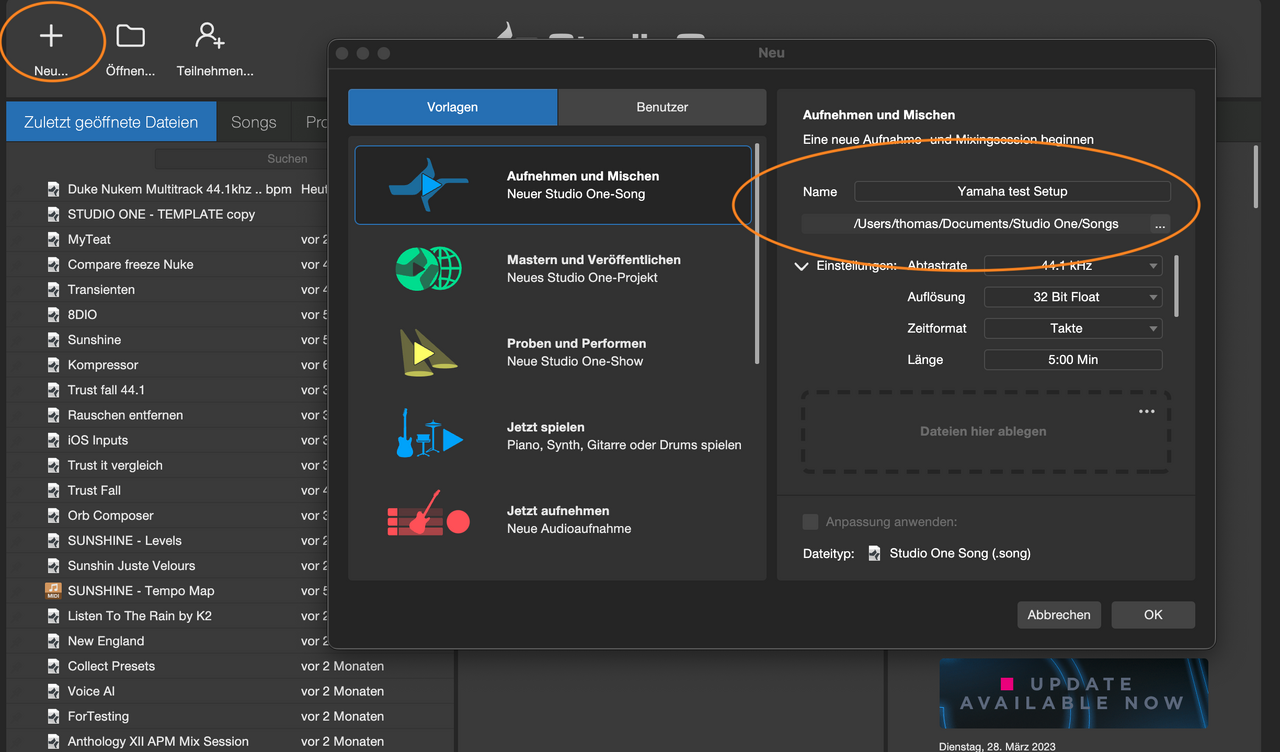Viewport: 1280px width, 752px height.
Task: Collapse the Einstellungen section chevron
Action: 801,266
